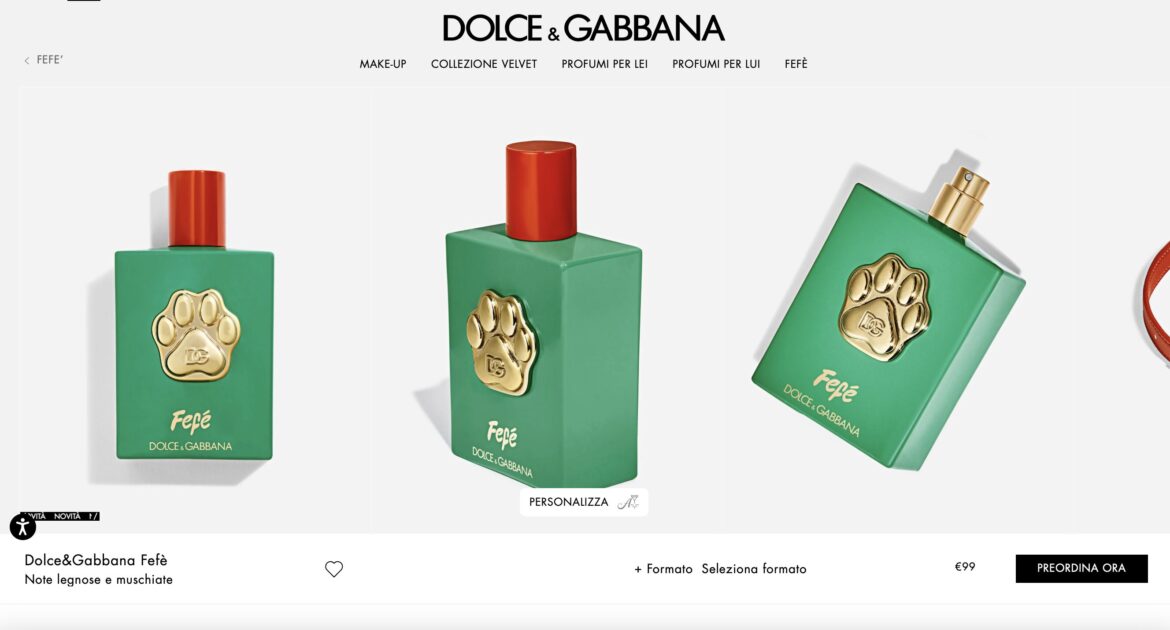The width and height of the screenshot is (1170, 630).
Task: Select the angled bottle image in center
Action: (544, 314)
